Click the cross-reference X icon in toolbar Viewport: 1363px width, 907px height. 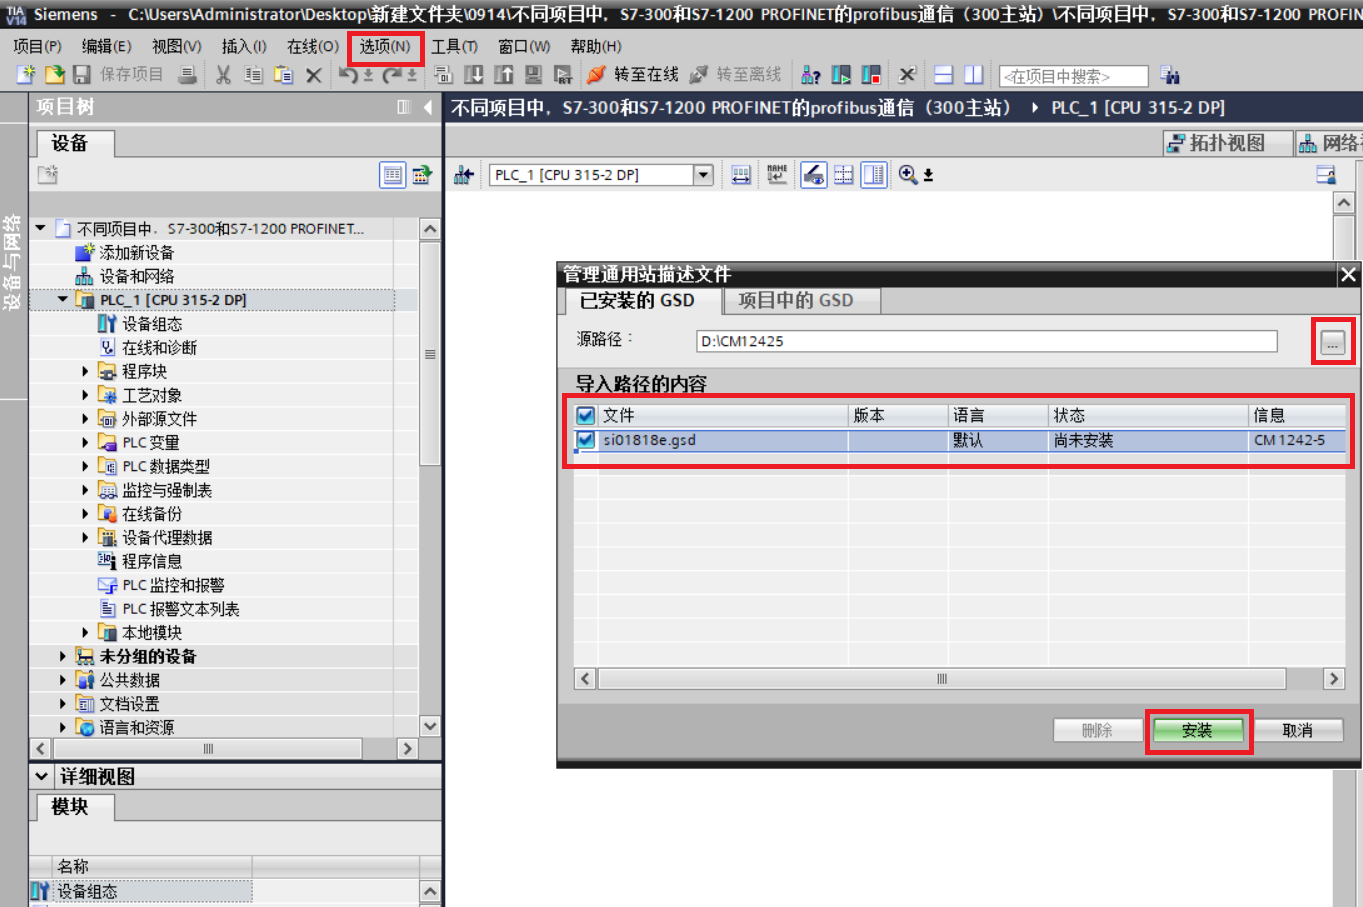907,75
